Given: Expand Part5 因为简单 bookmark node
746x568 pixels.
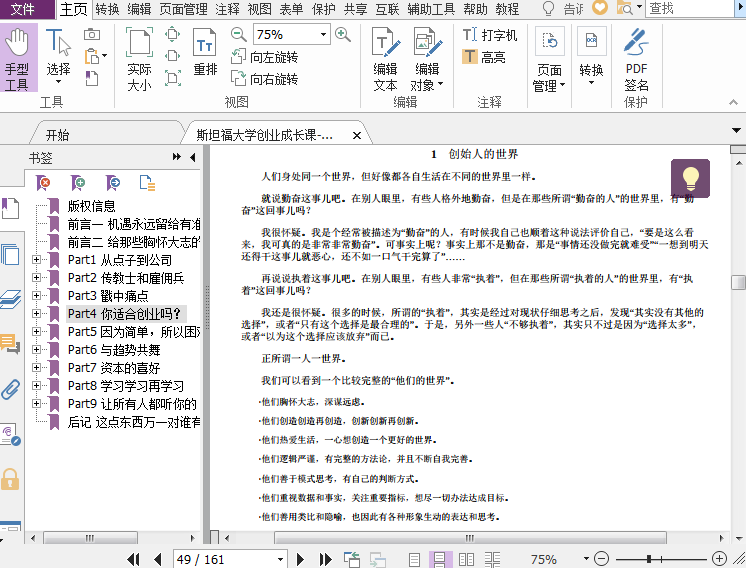Looking at the screenshot, I should click(36, 332).
